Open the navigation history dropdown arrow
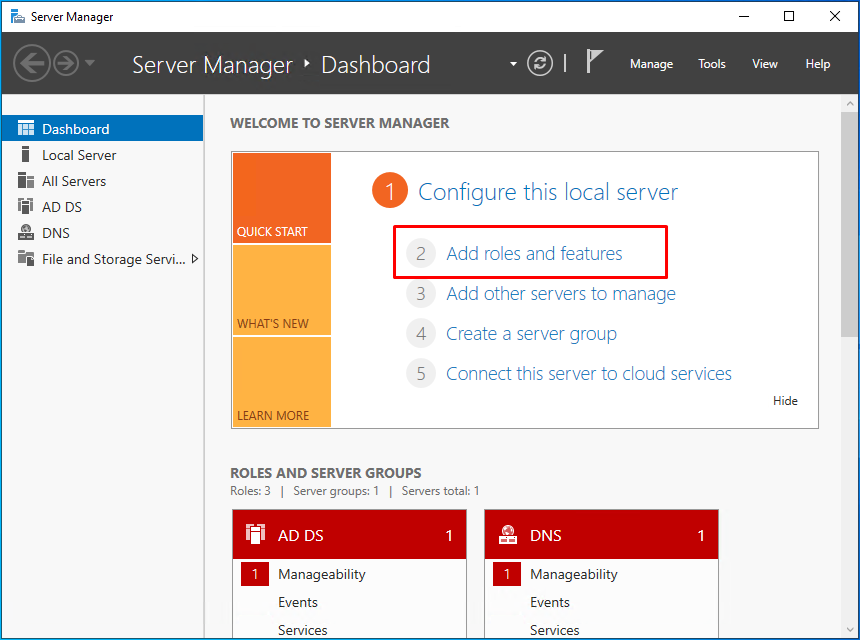 [x=90, y=63]
